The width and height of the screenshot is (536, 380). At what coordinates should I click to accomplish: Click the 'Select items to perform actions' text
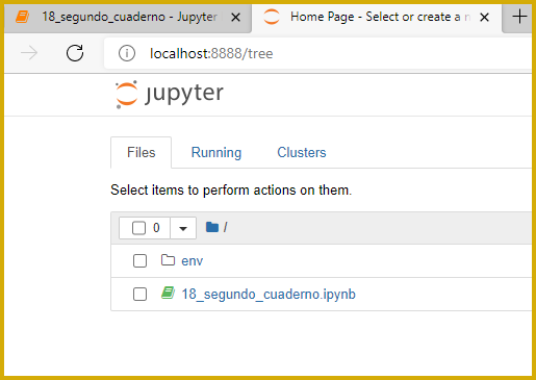coord(231,190)
